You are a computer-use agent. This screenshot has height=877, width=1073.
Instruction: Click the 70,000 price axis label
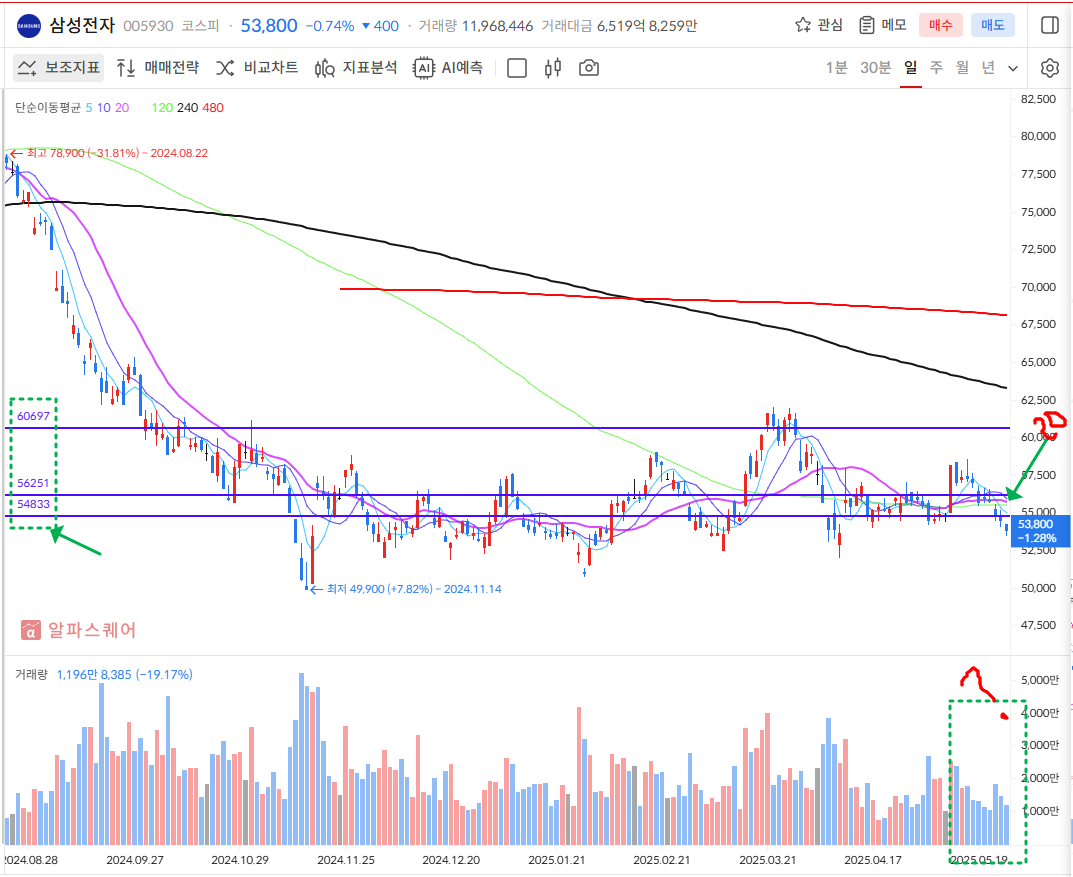point(1038,287)
